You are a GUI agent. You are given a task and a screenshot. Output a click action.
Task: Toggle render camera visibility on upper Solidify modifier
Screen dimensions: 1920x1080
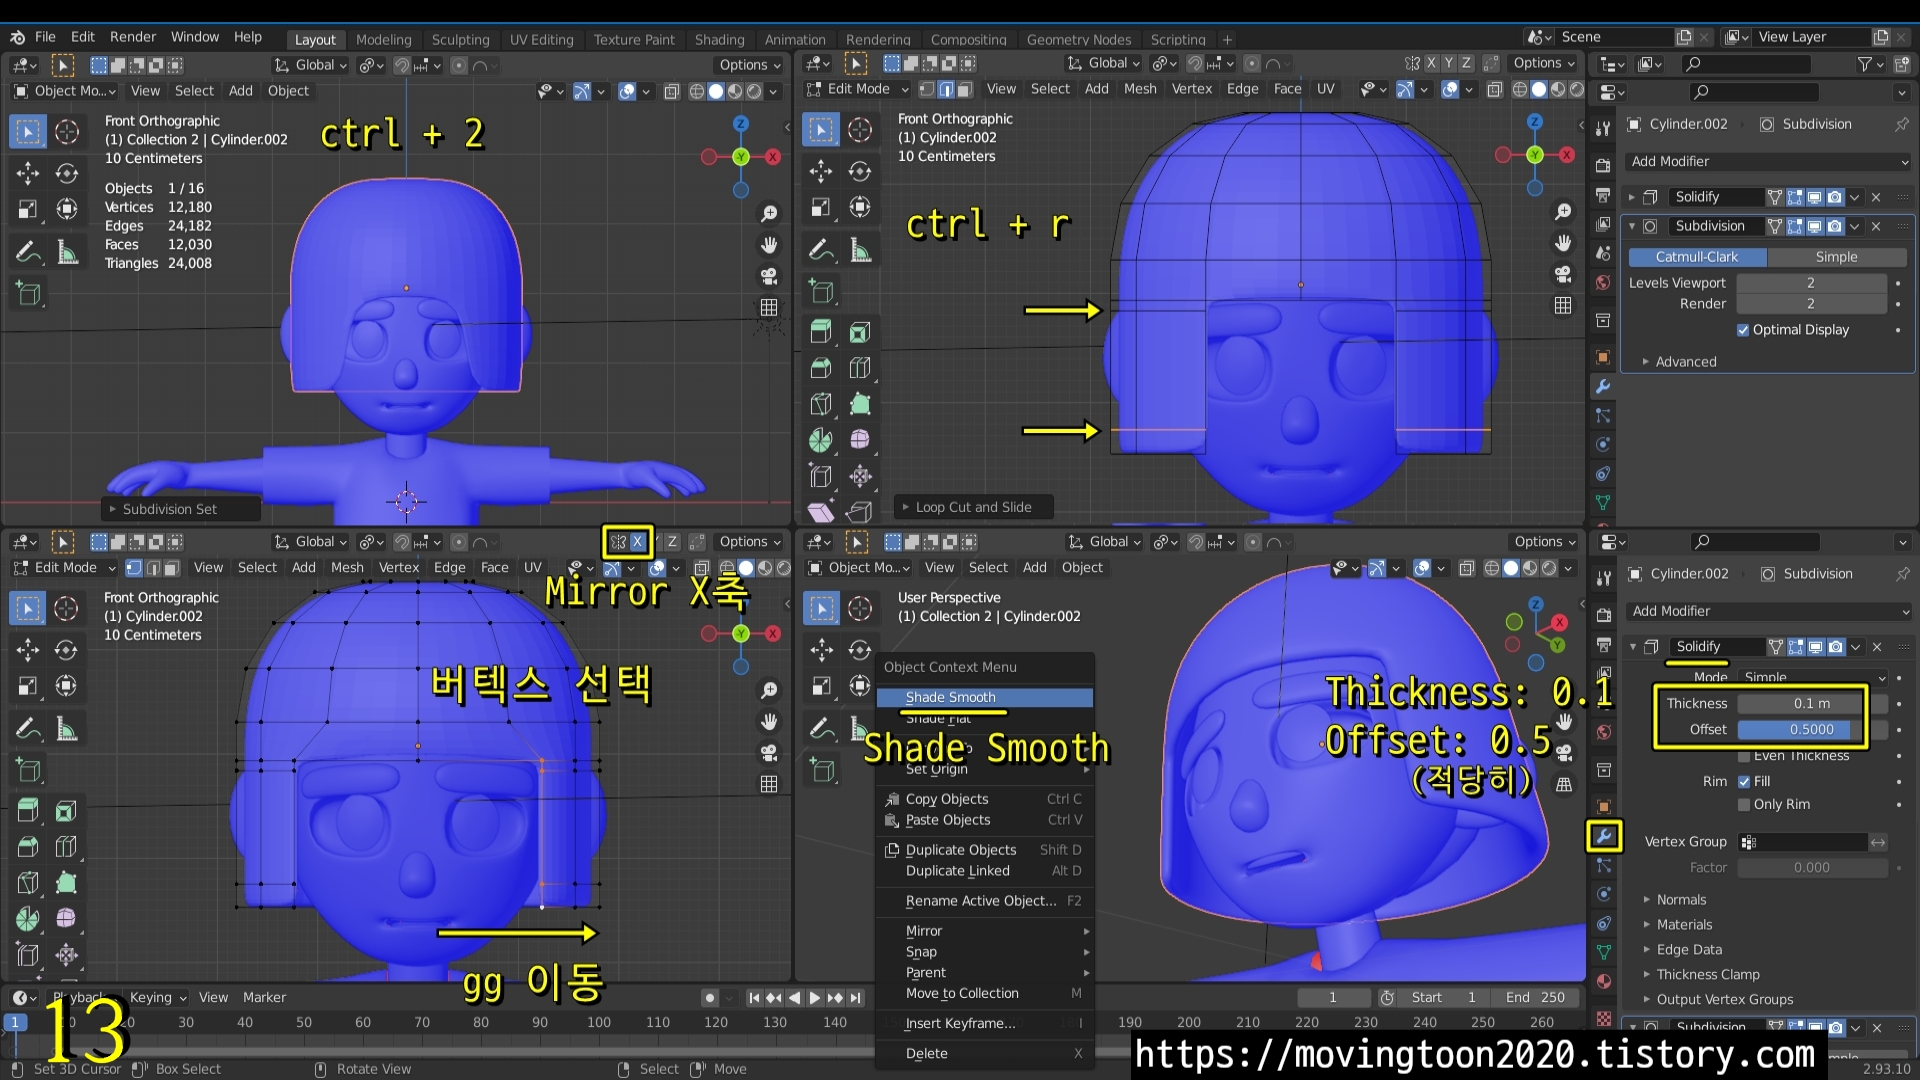click(1834, 197)
